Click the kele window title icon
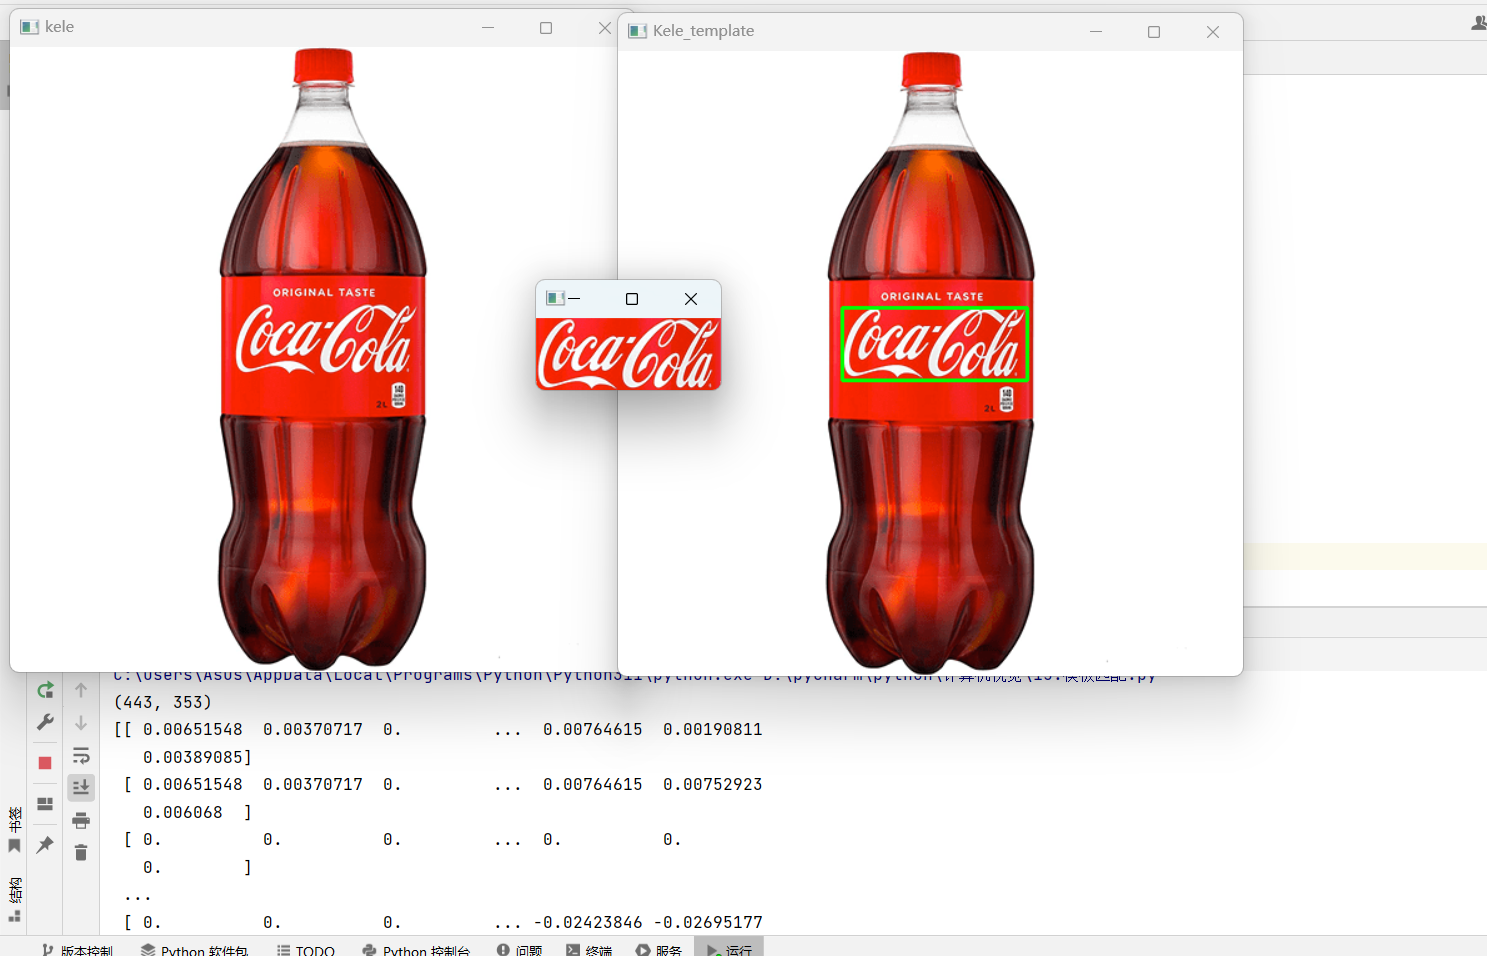 tap(30, 27)
